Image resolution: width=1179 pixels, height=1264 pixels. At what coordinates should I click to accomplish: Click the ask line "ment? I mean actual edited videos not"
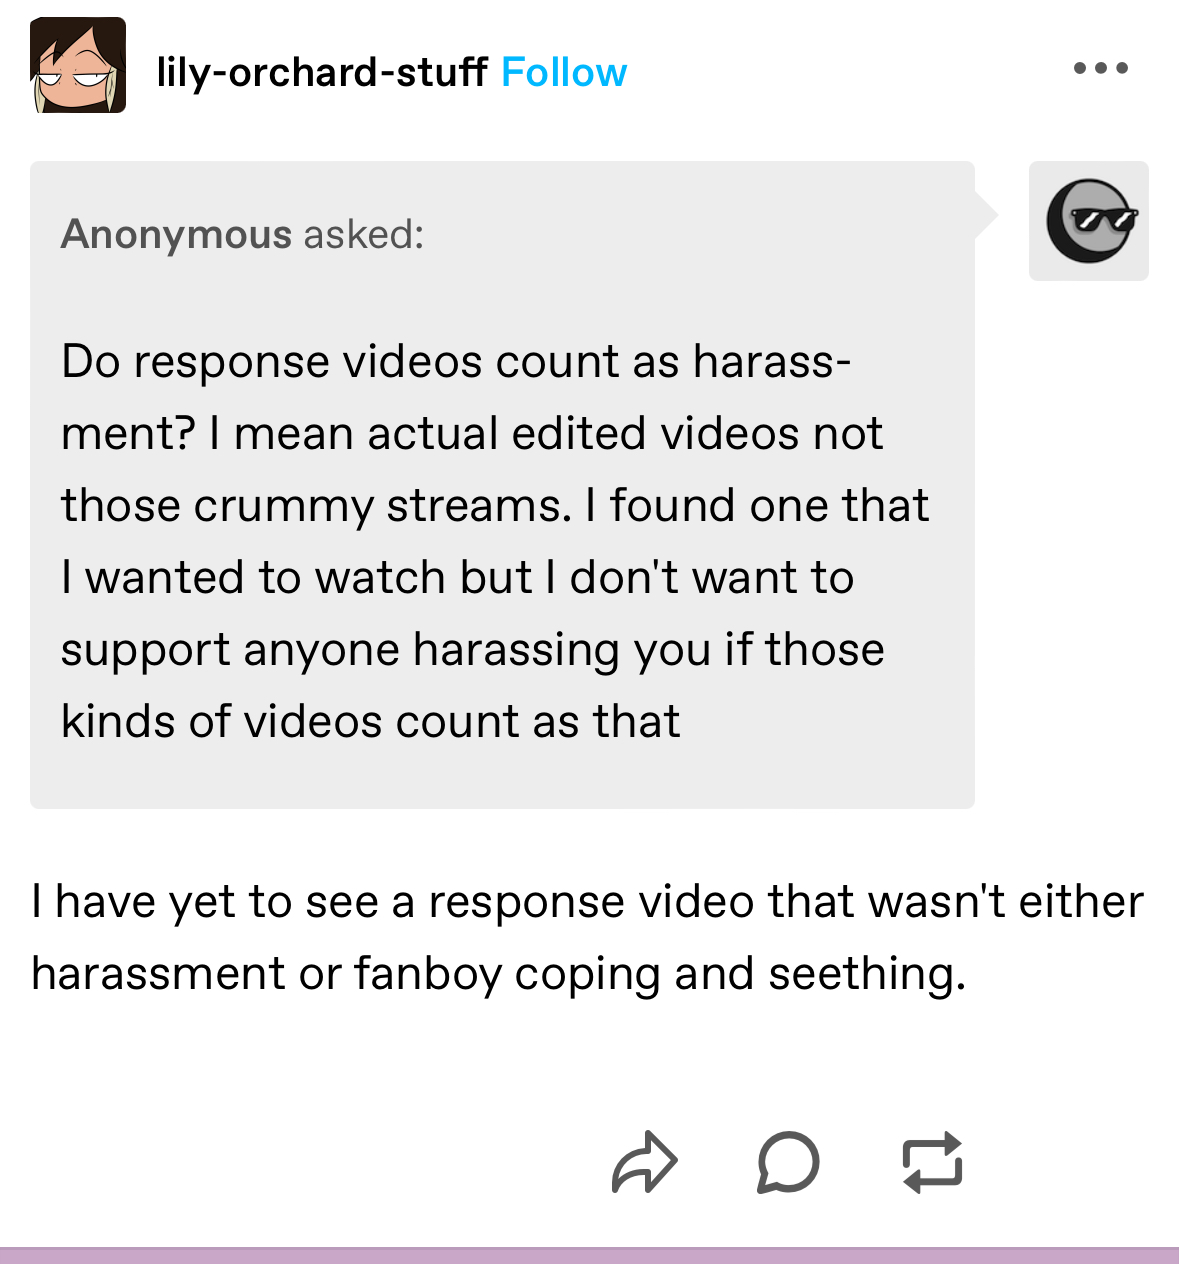pos(472,434)
